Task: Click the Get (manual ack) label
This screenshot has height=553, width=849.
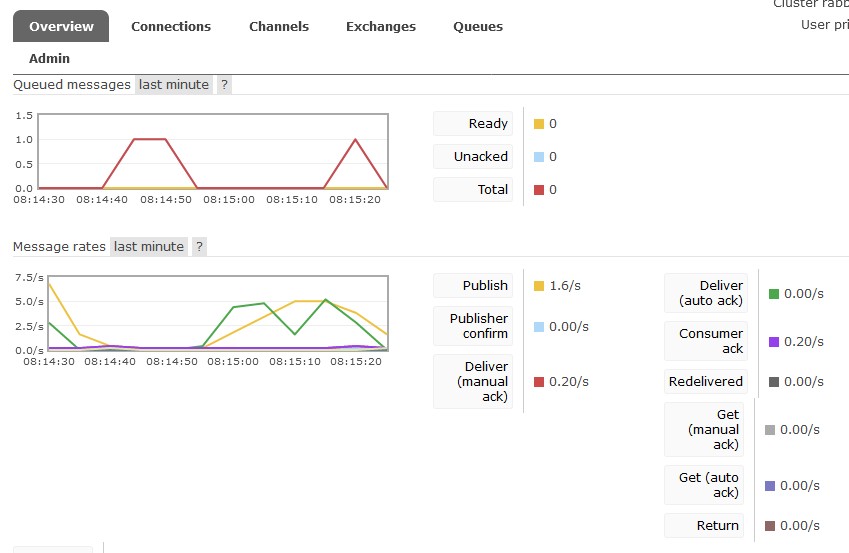Action: tap(704, 430)
